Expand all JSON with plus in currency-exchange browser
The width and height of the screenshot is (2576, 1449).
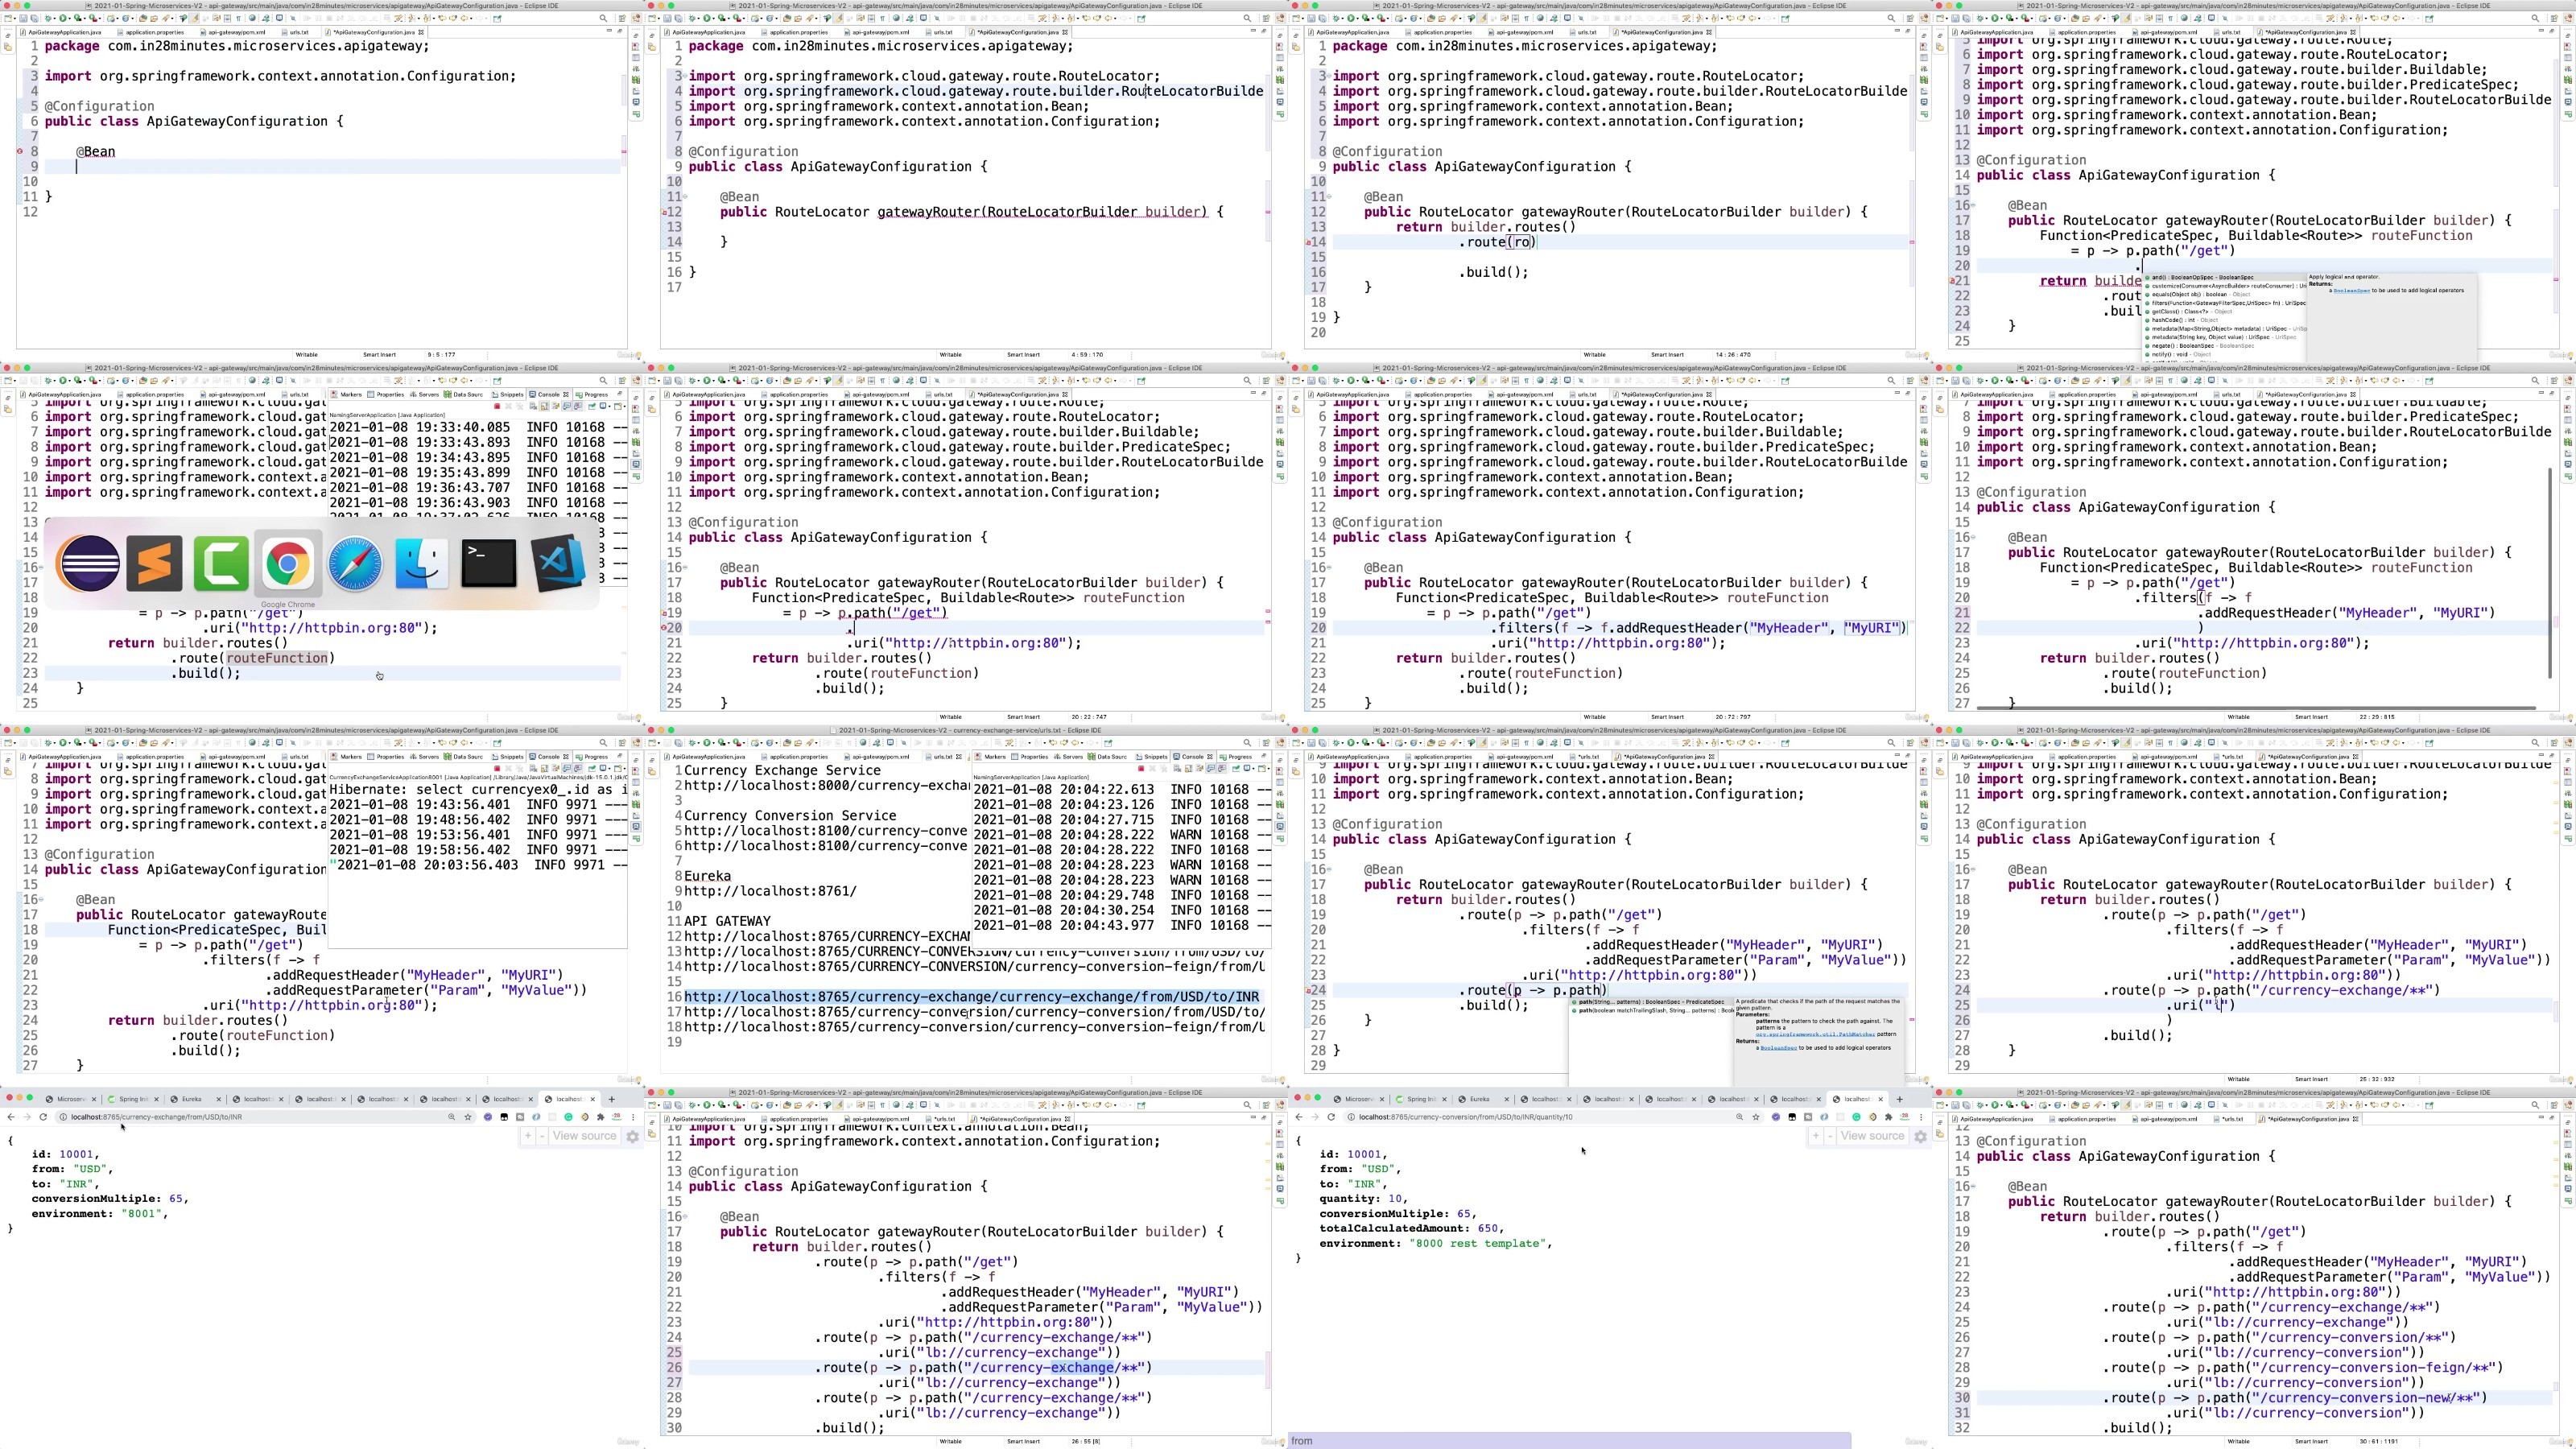(527, 1136)
